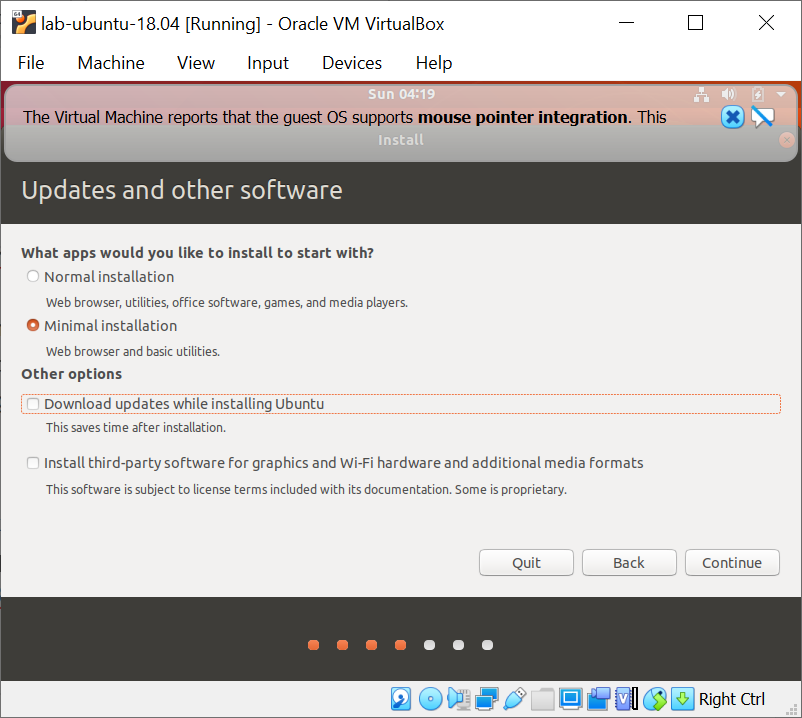Viewport: 802px width, 718px height.
Task: Open the USB devices status icon
Action: coord(515,699)
